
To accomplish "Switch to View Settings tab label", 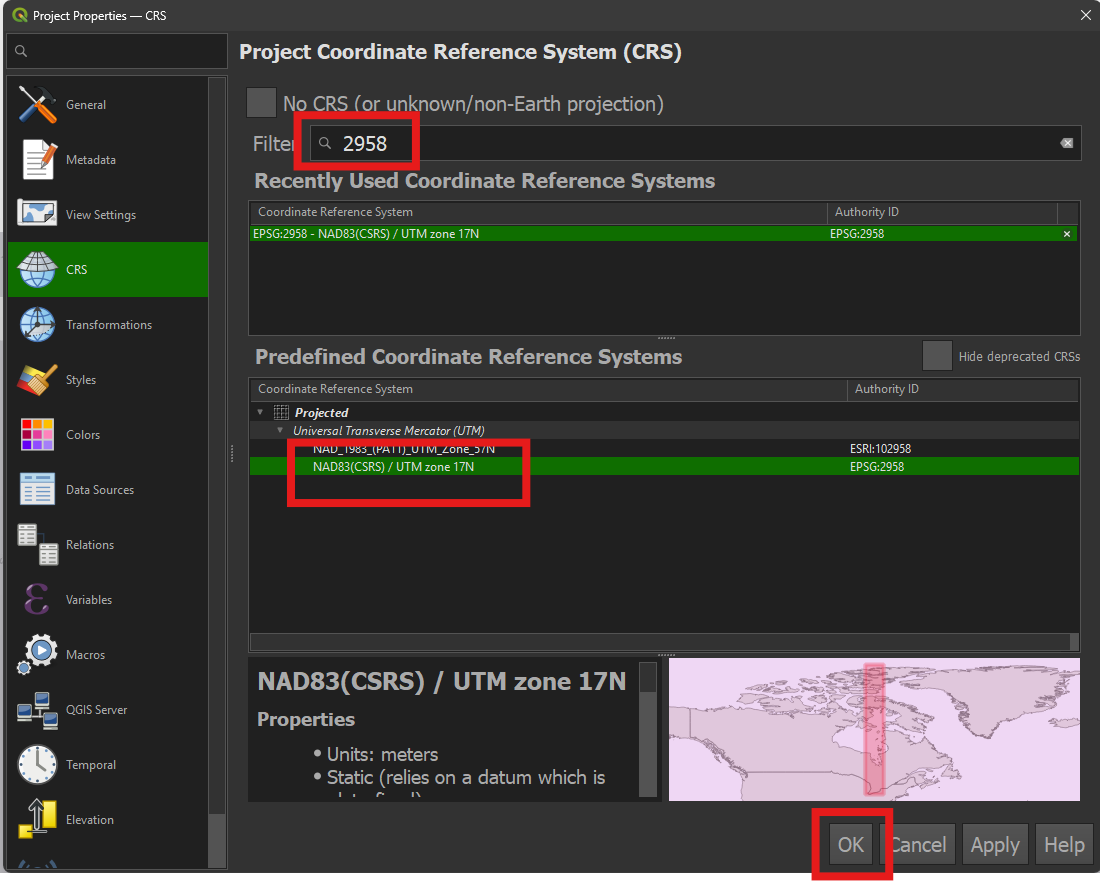I will 101,215.
